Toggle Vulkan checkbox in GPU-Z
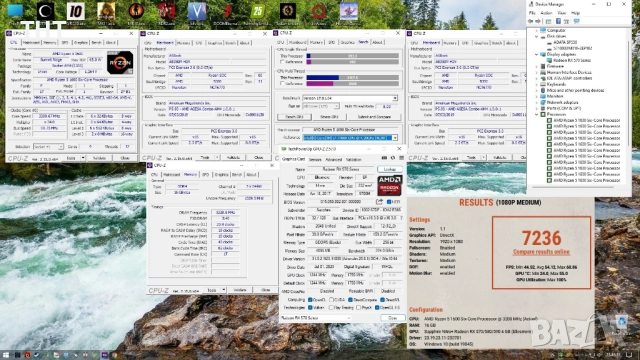The height and width of the screenshot is (360, 640). pos(310,307)
